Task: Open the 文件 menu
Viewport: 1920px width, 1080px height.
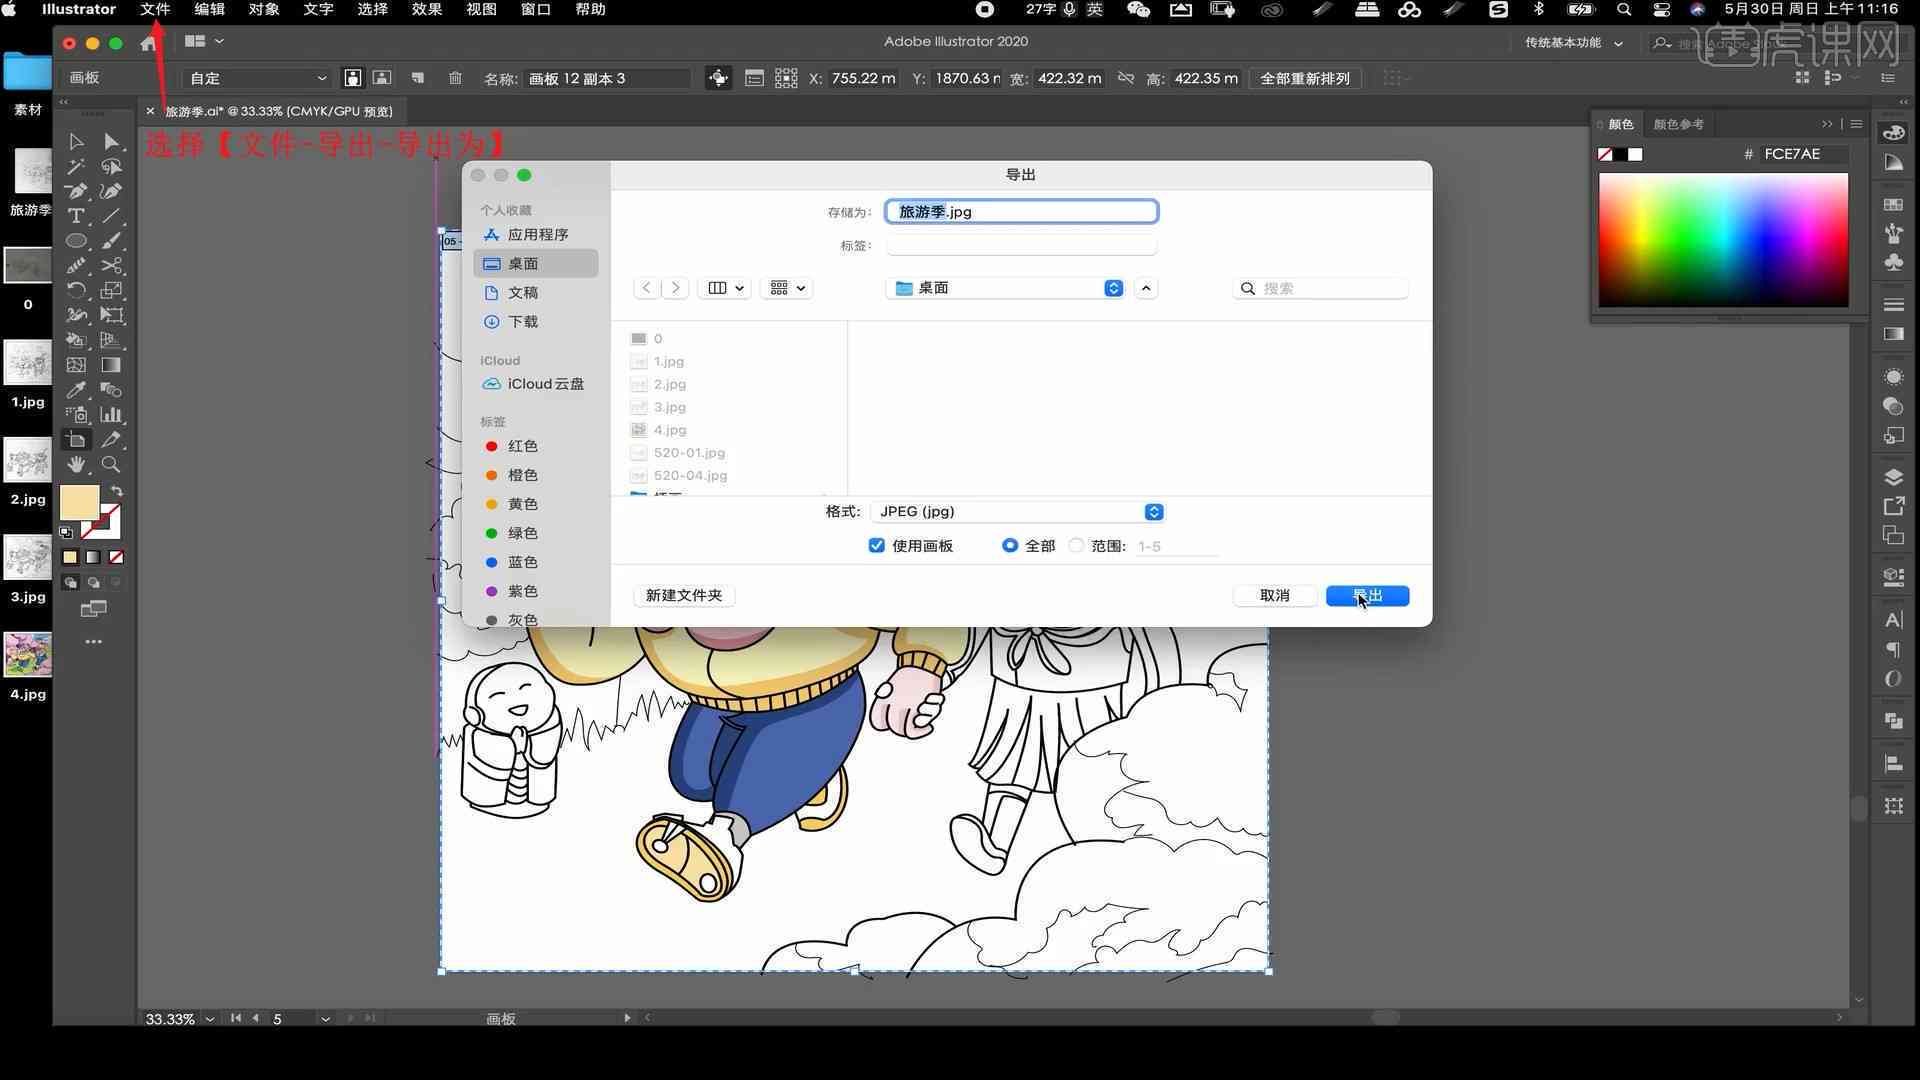Action: (155, 10)
